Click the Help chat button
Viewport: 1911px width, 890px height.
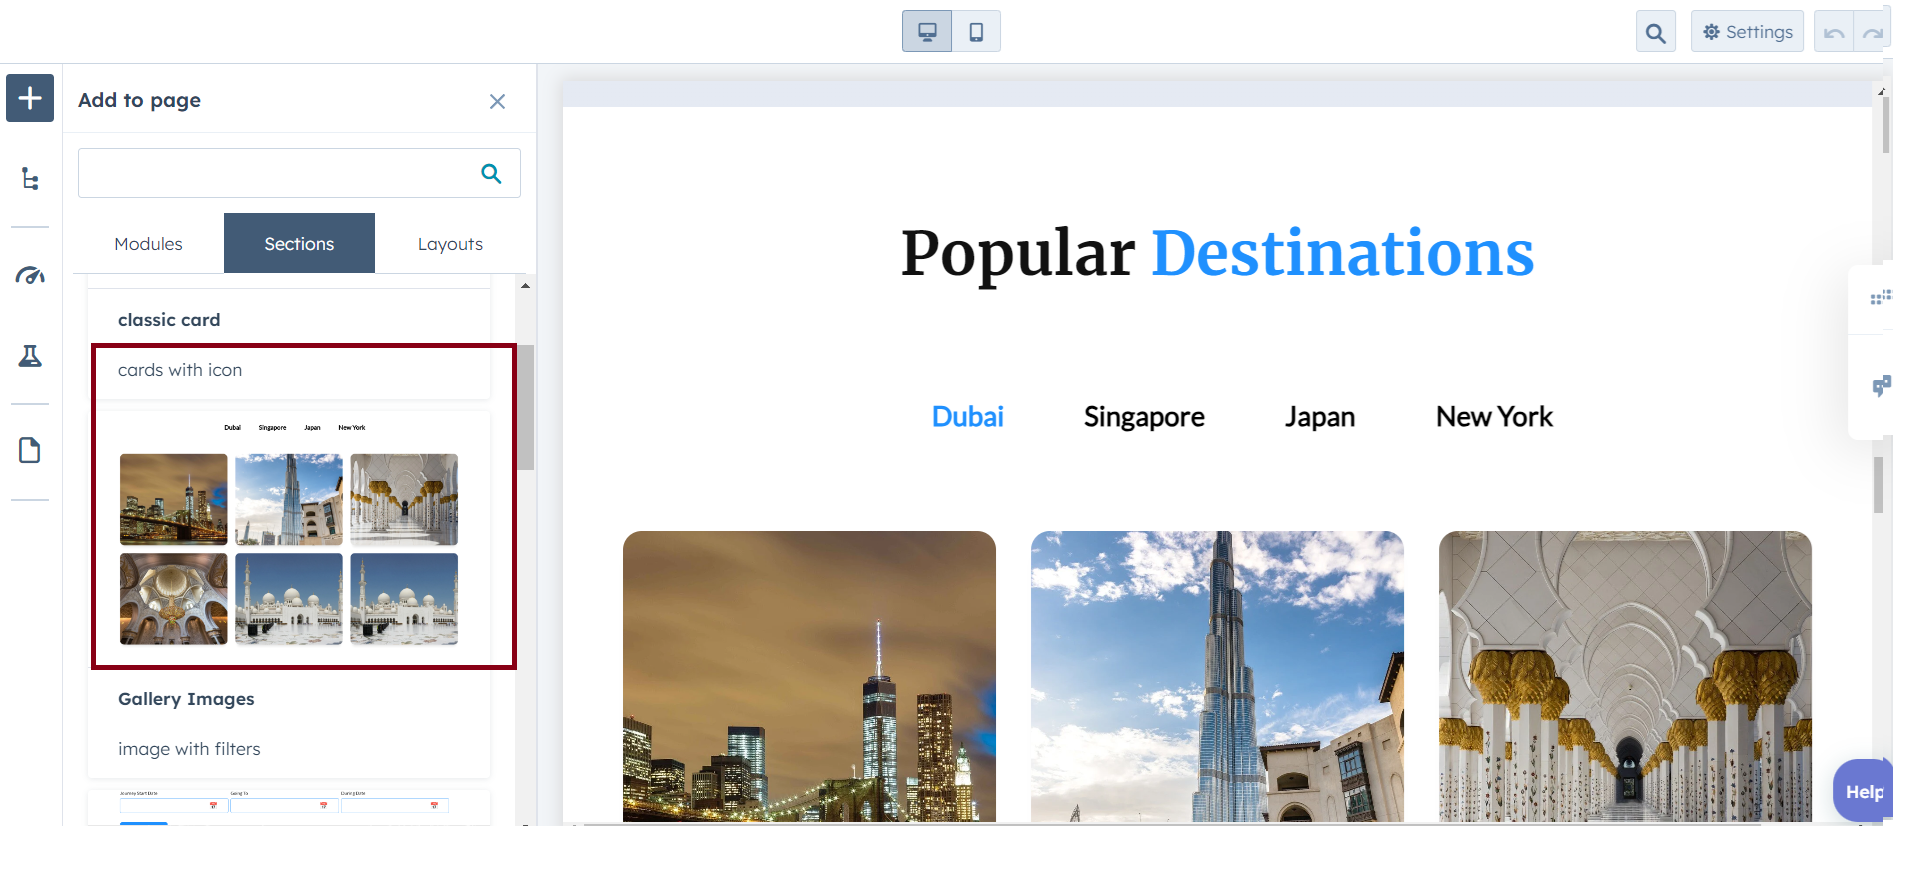pyautogui.click(x=1862, y=791)
